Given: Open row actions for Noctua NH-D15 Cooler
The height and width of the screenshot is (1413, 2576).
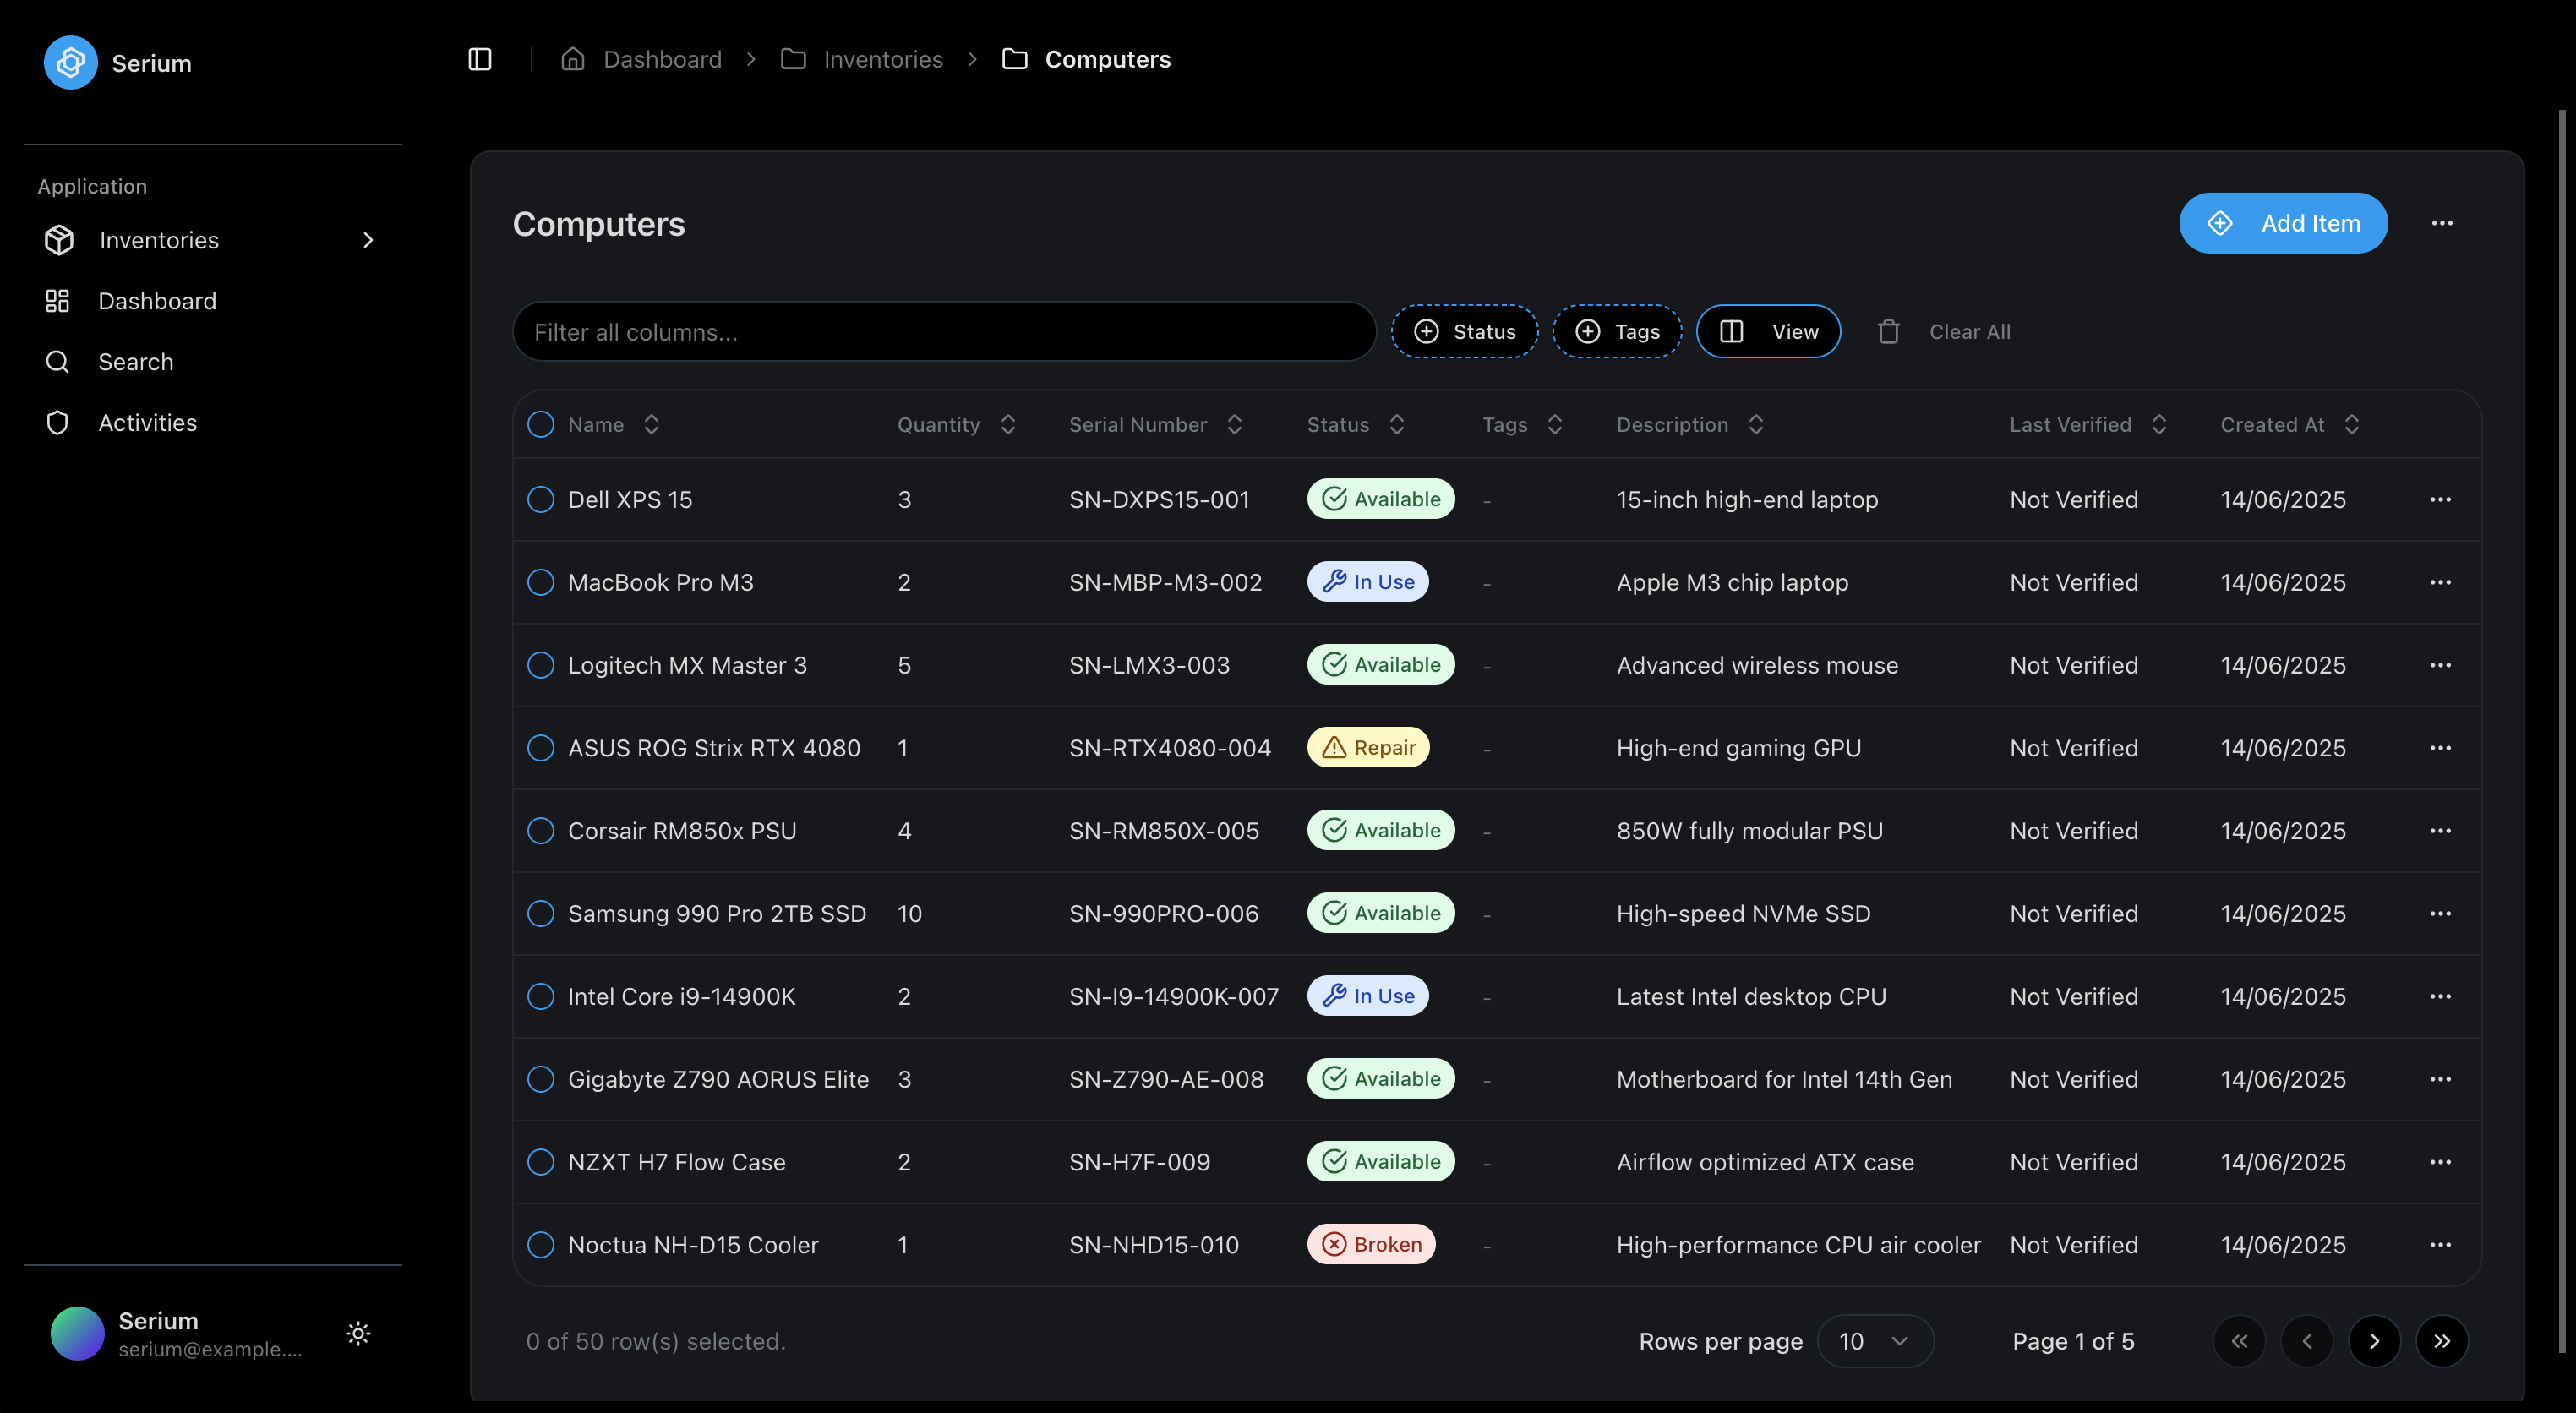Looking at the screenshot, I should (x=2440, y=1245).
